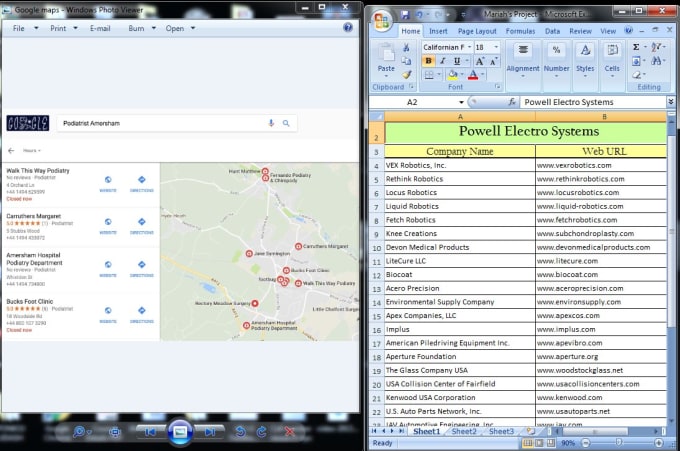Click the Sort & Filter icon
This screenshot has height=451, width=680.
tap(656, 47)
